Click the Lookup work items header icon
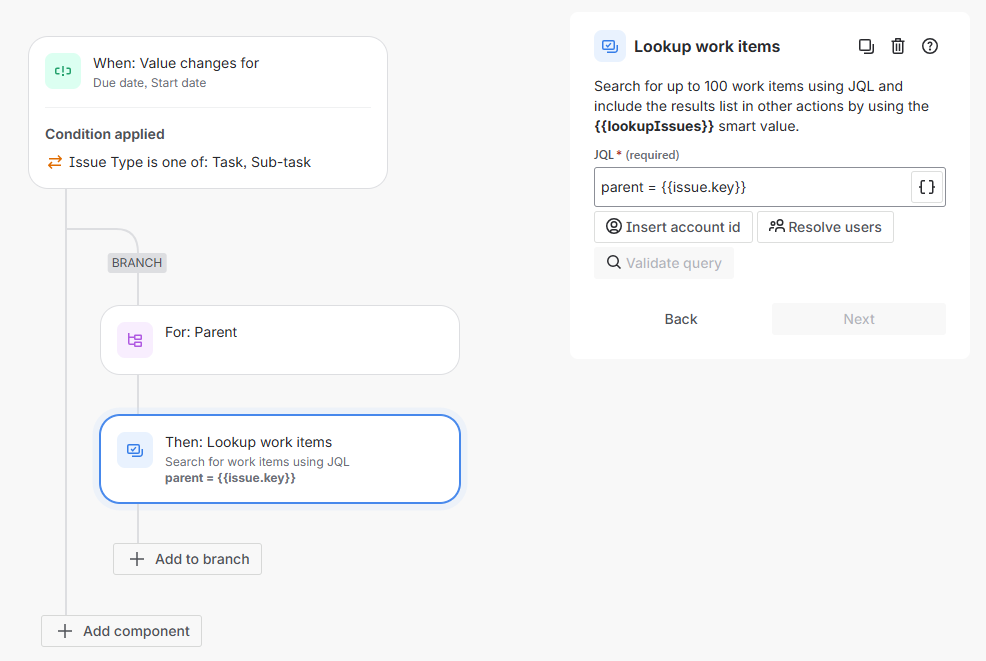This screenshot has height=661, width=986. [610, 46]
